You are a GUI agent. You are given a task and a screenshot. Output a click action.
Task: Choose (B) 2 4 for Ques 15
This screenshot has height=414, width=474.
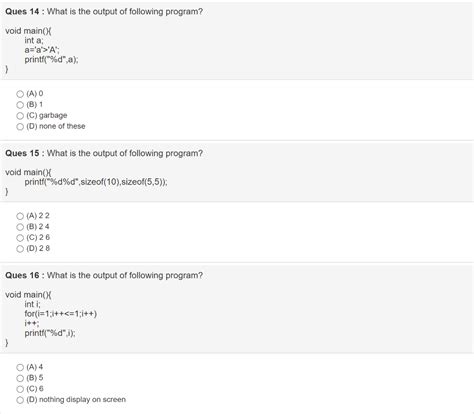tap(20, 227)
